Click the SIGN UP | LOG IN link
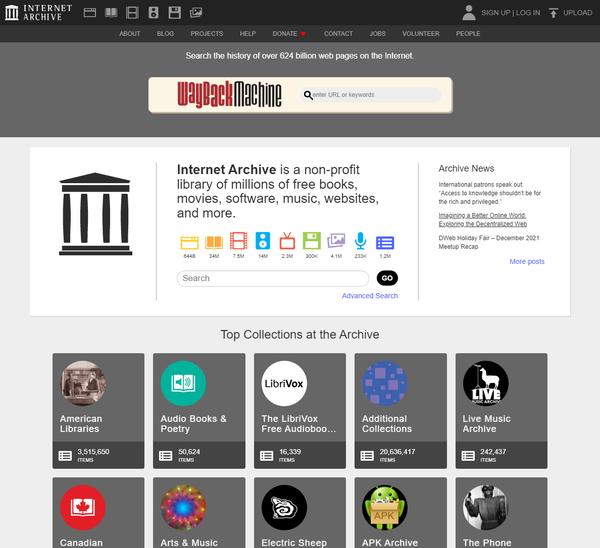The image size is (600, 548). pyautogui.click(x=510, y=13)
